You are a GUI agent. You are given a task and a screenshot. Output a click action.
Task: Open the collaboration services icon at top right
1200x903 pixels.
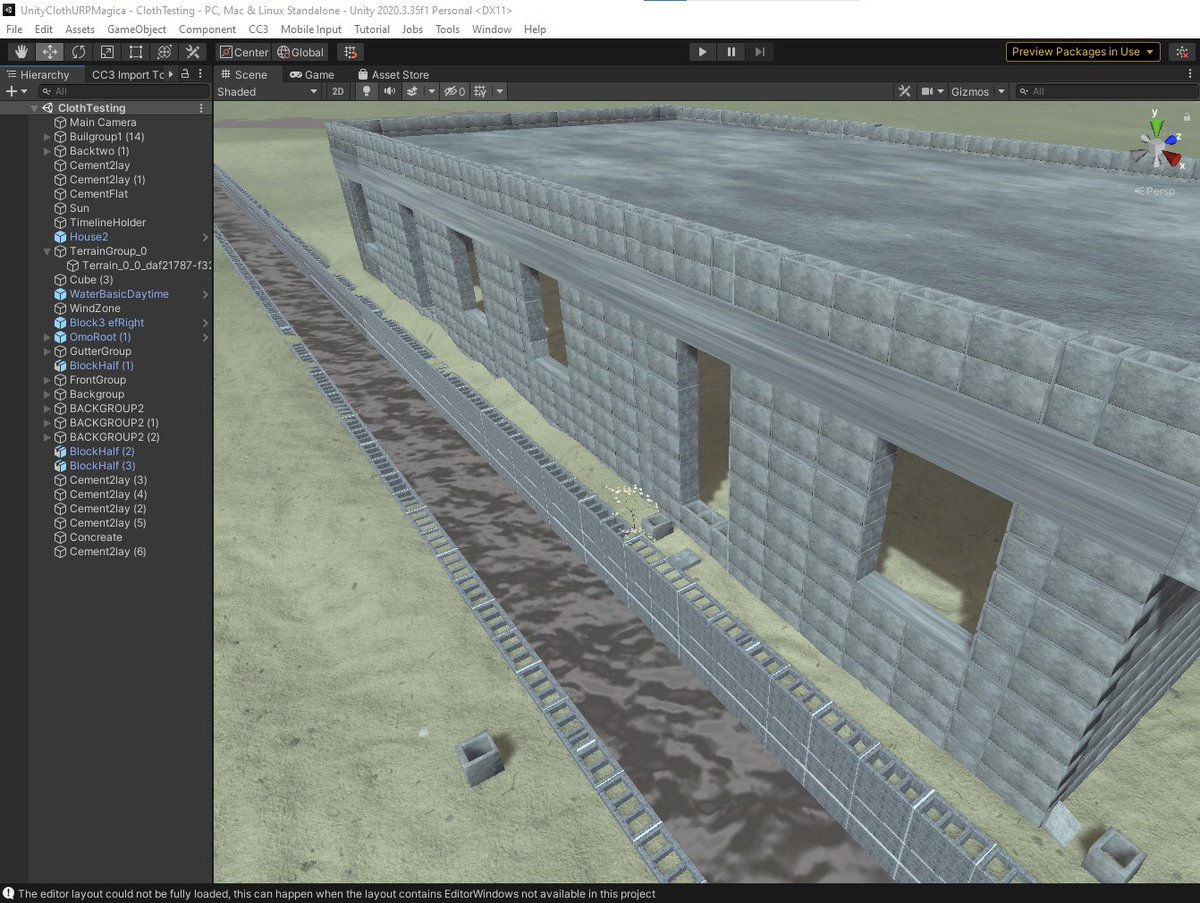(1182, 52)
